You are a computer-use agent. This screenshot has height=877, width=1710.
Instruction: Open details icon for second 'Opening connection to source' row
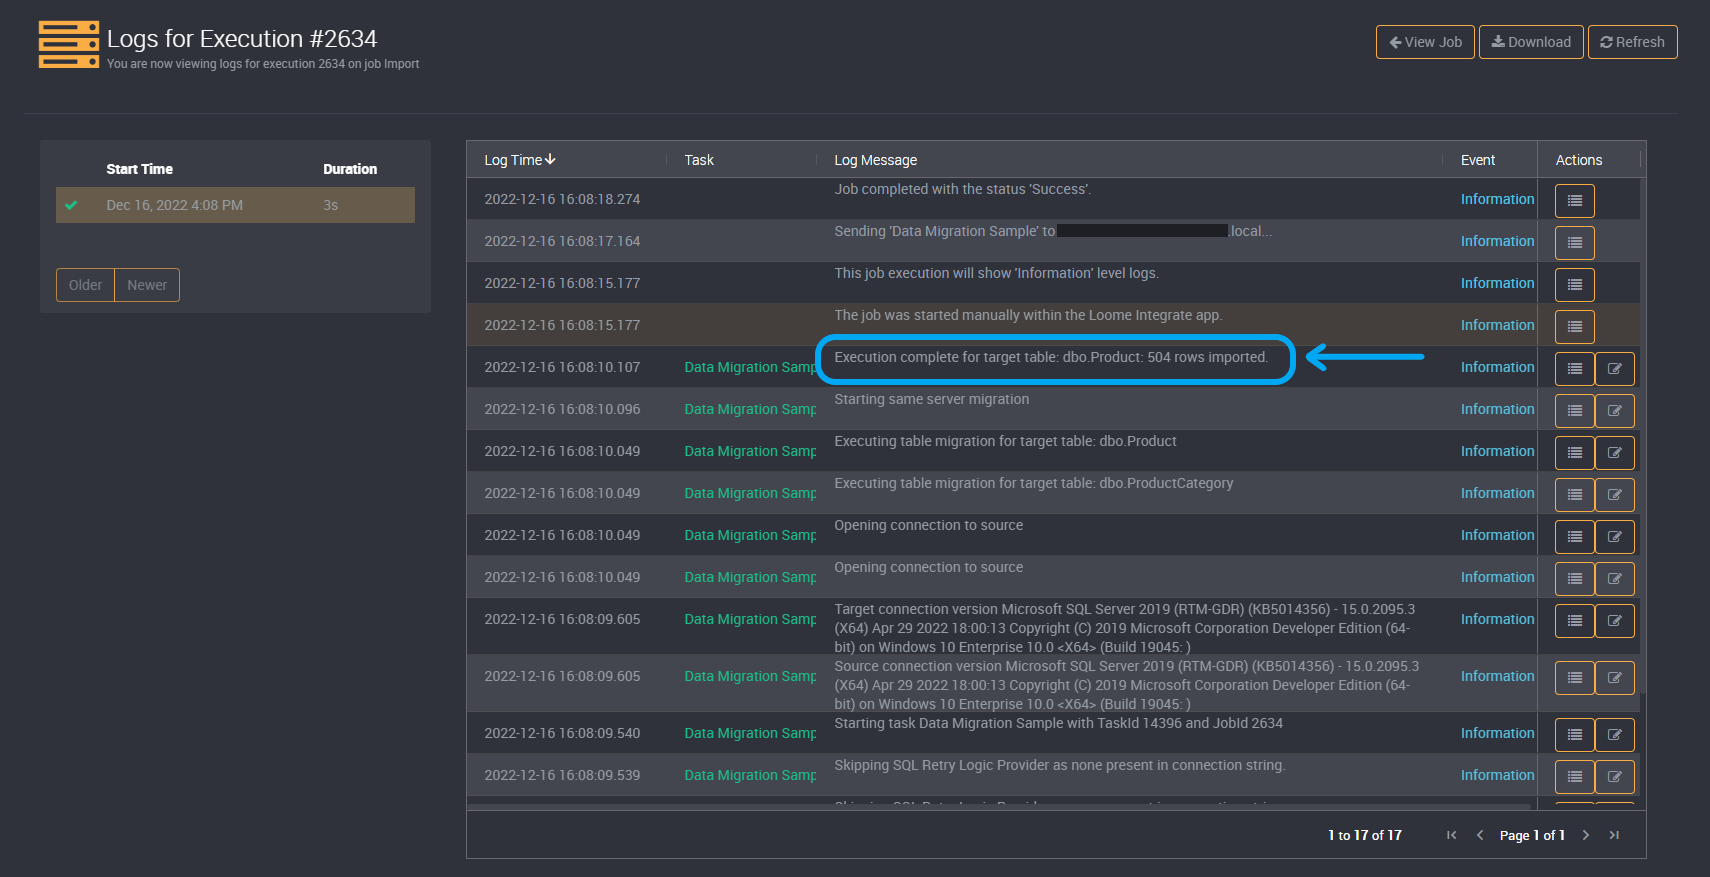point(1575,579)
